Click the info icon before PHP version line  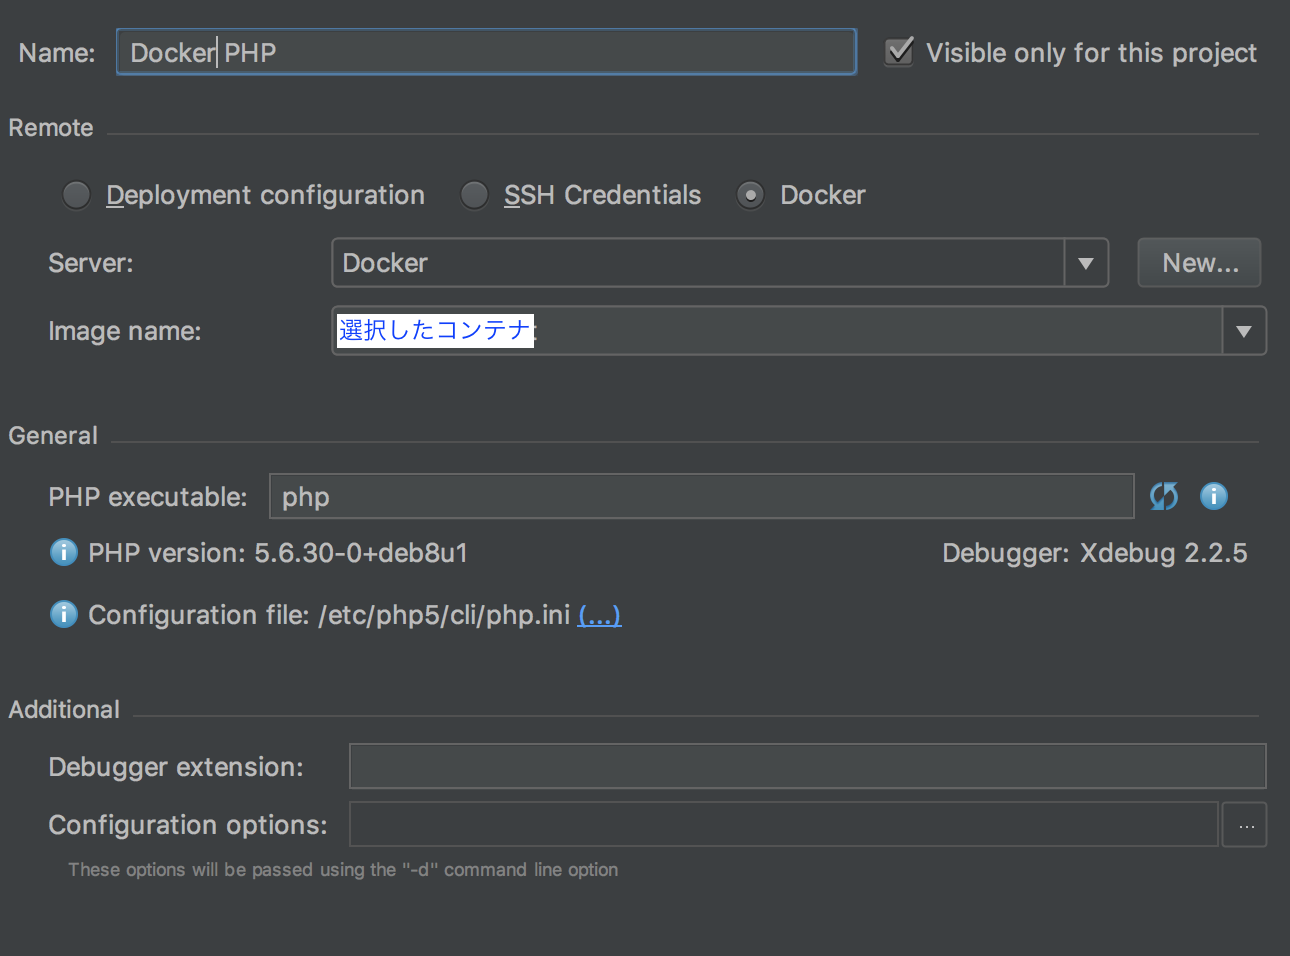tap(63, 552)
